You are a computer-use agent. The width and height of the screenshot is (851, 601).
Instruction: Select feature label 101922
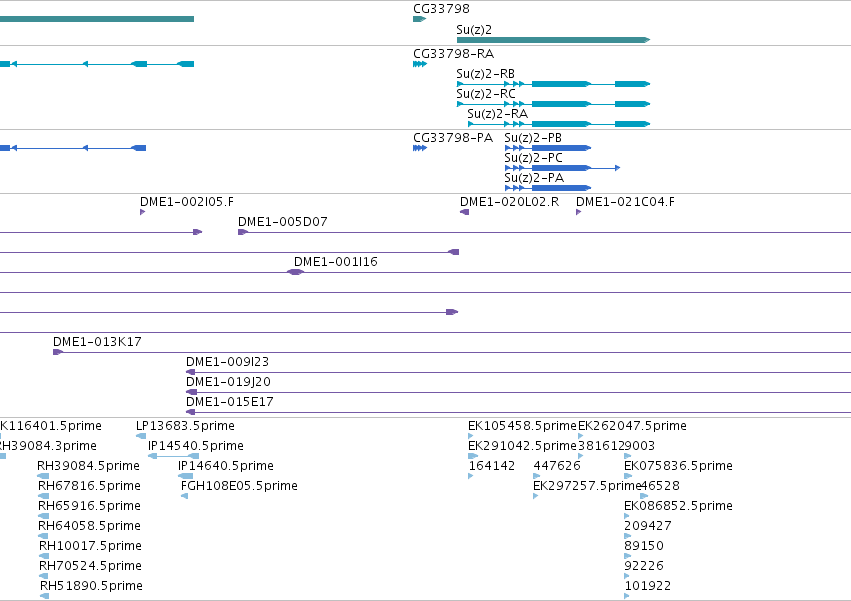click(x=648, y=587)
